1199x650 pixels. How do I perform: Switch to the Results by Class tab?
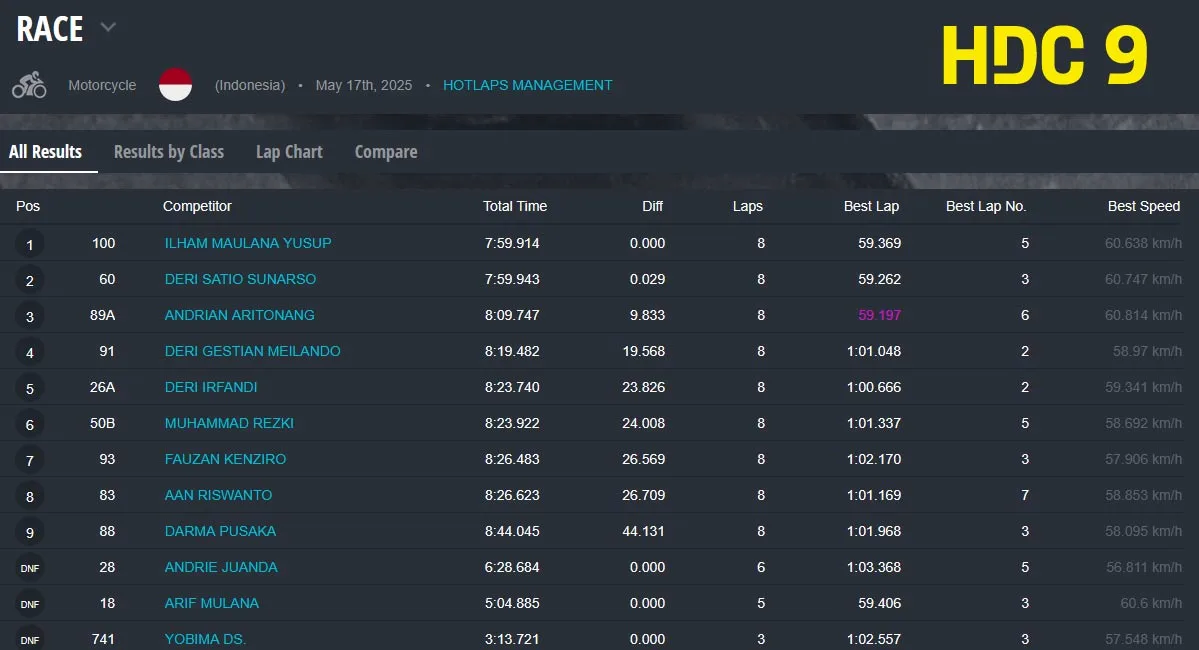(x=169, y=151)
